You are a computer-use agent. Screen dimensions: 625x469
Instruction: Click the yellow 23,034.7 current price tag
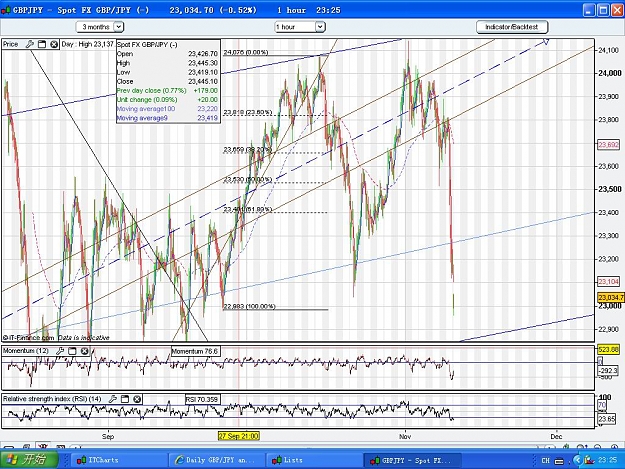click(611, 297)
